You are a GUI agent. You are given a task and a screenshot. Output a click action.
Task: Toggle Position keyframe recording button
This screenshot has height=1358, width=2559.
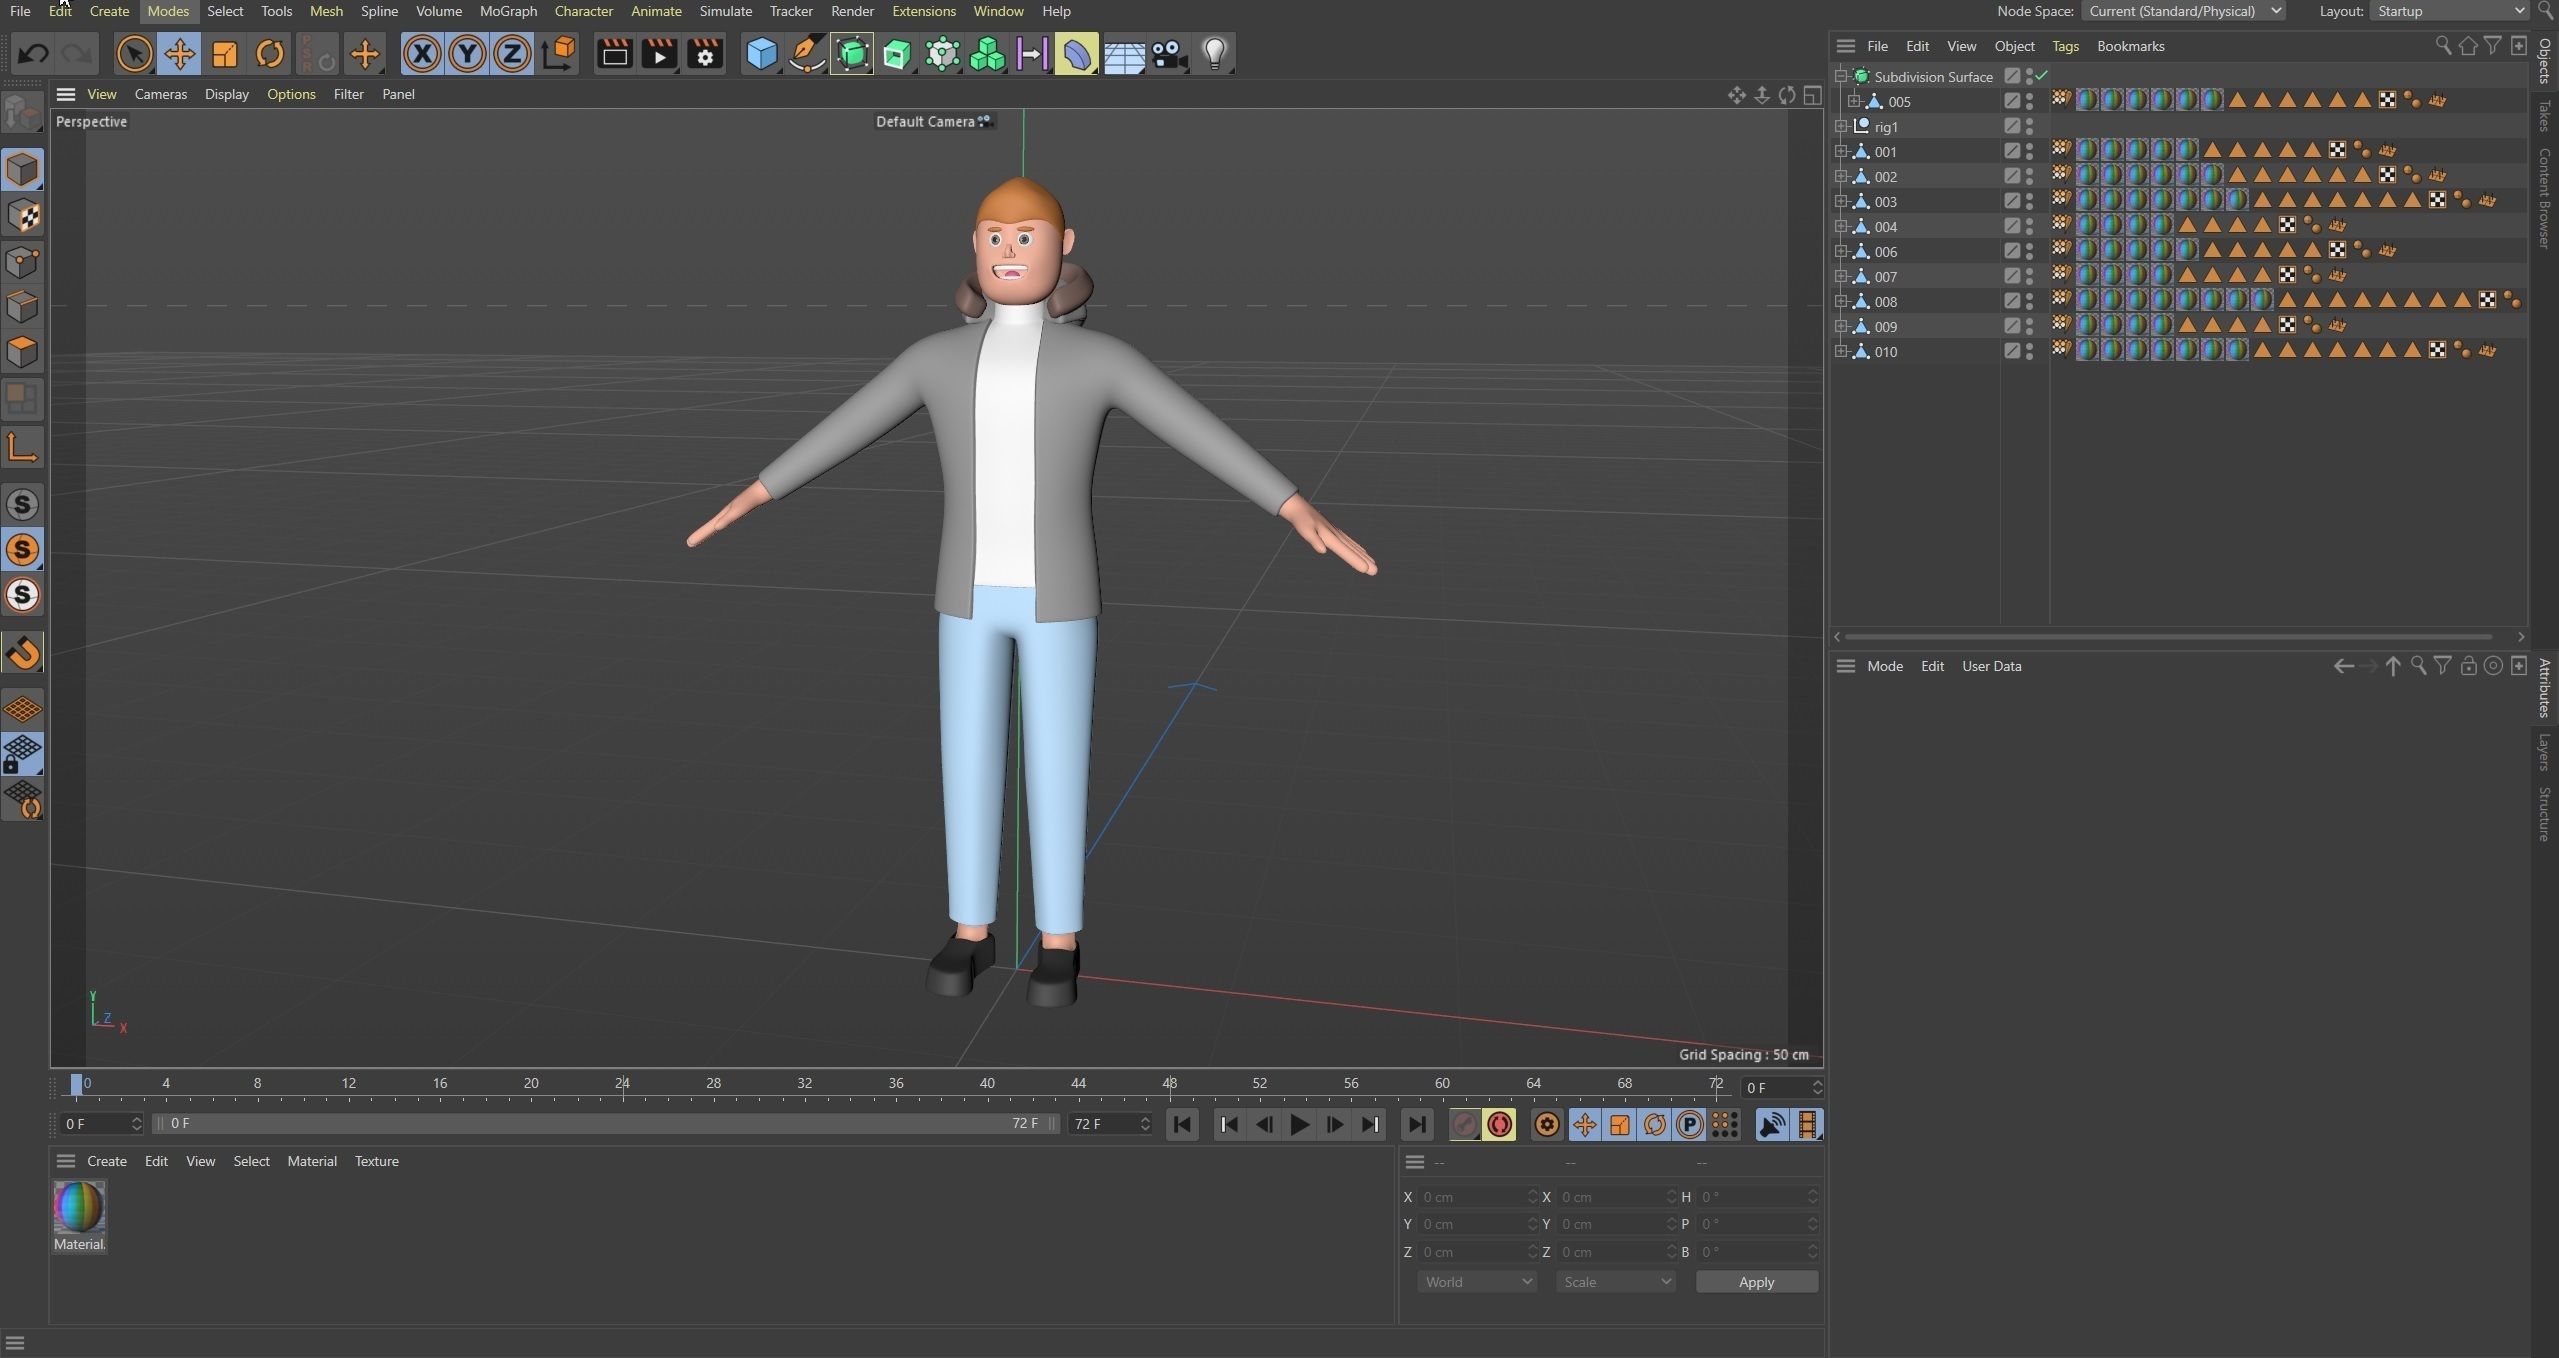pos(1584,1125)
